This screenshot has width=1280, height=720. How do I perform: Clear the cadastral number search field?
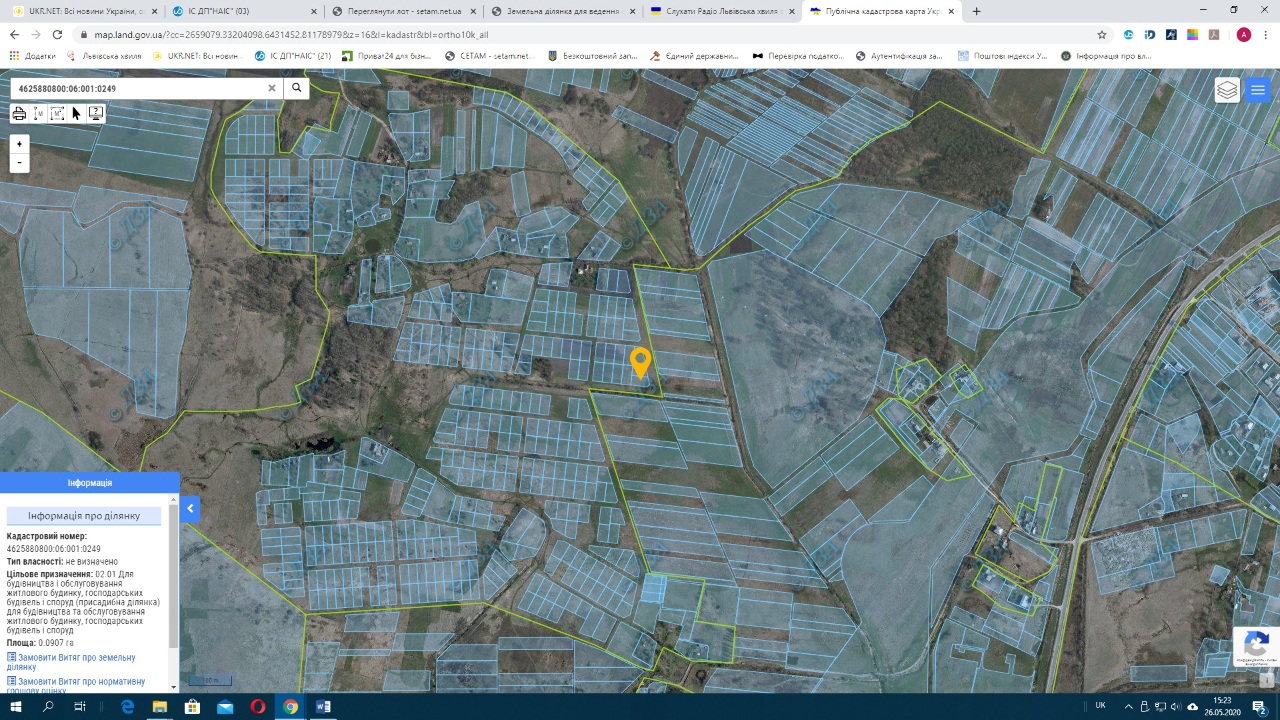[x=271, y=88]
